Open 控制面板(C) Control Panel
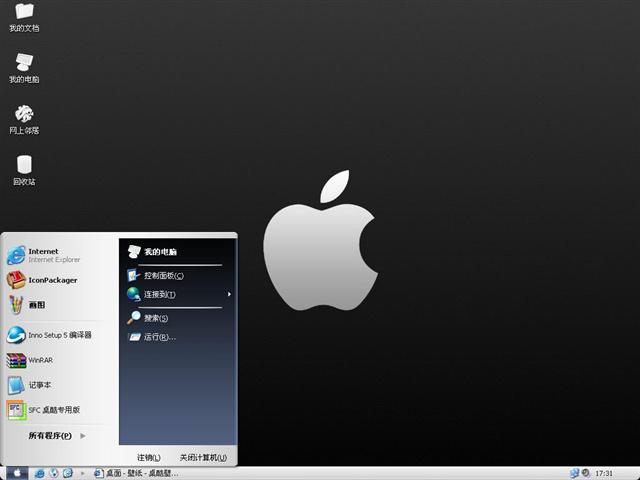 pos(162,275)
